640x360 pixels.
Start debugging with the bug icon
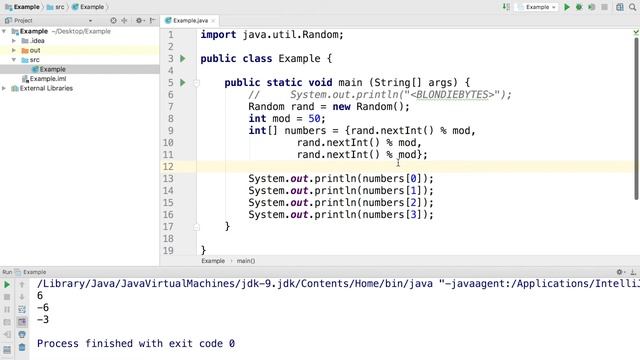click(x=579, y=7)
